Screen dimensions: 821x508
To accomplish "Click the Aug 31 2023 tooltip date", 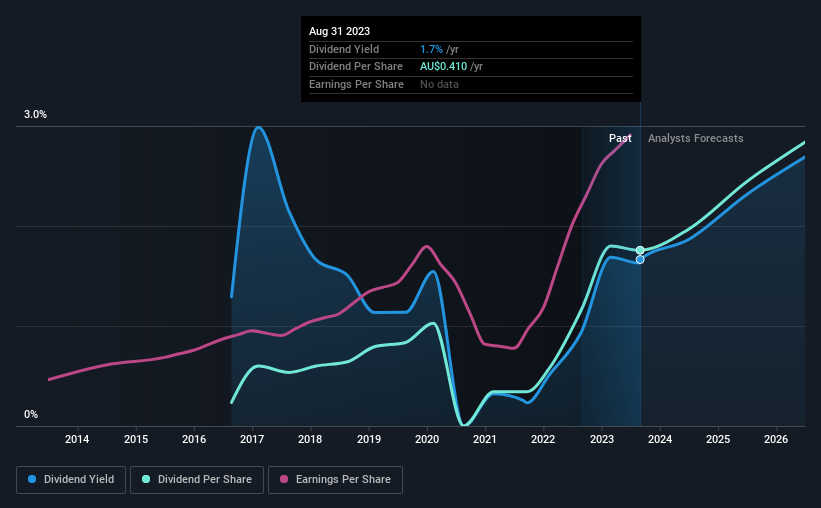I will pyautogui.click(x=339, y=31).
